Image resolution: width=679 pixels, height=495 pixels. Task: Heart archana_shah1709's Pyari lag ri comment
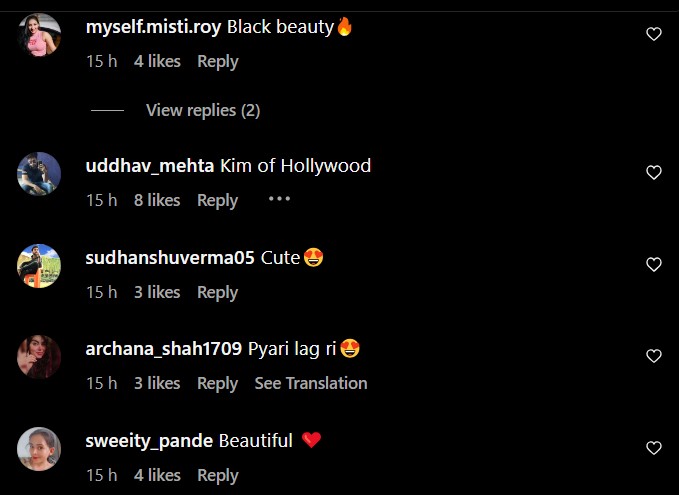pos(653,356)
